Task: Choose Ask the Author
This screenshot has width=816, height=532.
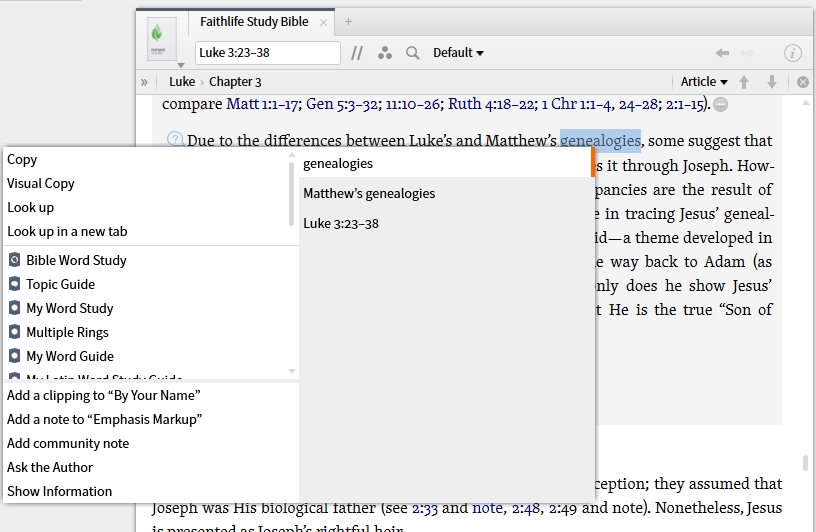Action: pos(49,467)
